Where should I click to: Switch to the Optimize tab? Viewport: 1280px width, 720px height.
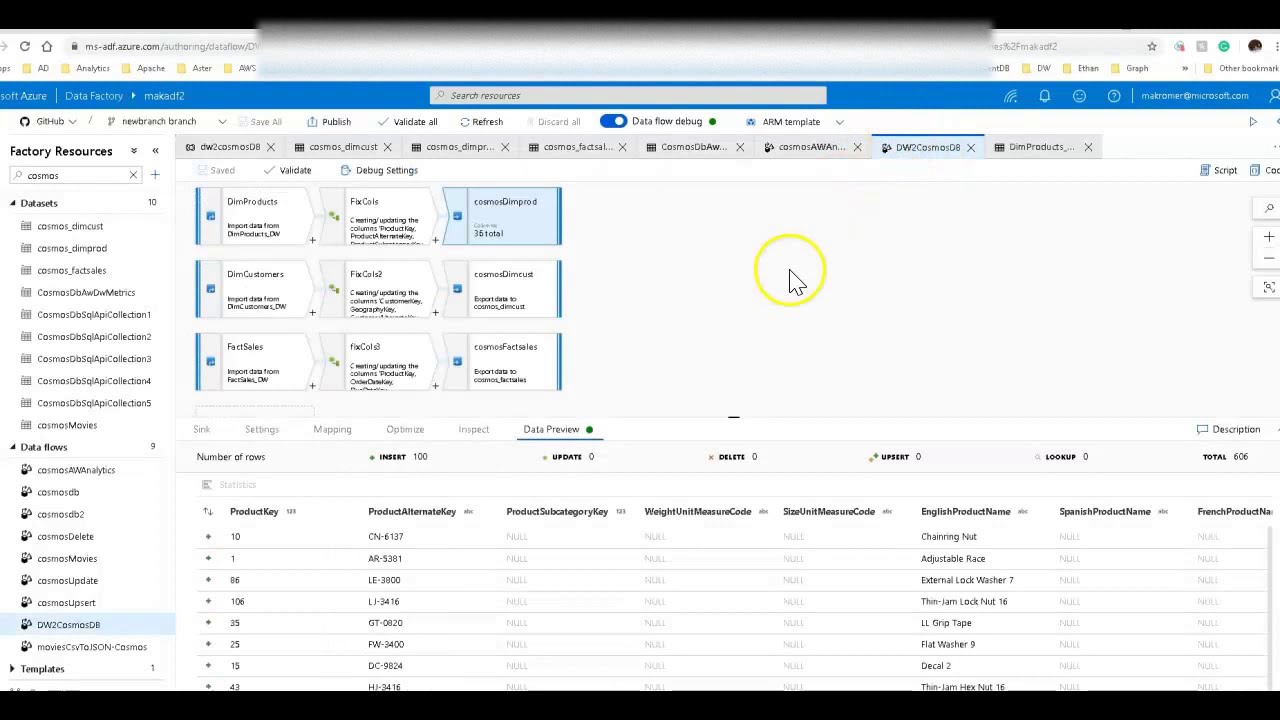click(405, 429)
